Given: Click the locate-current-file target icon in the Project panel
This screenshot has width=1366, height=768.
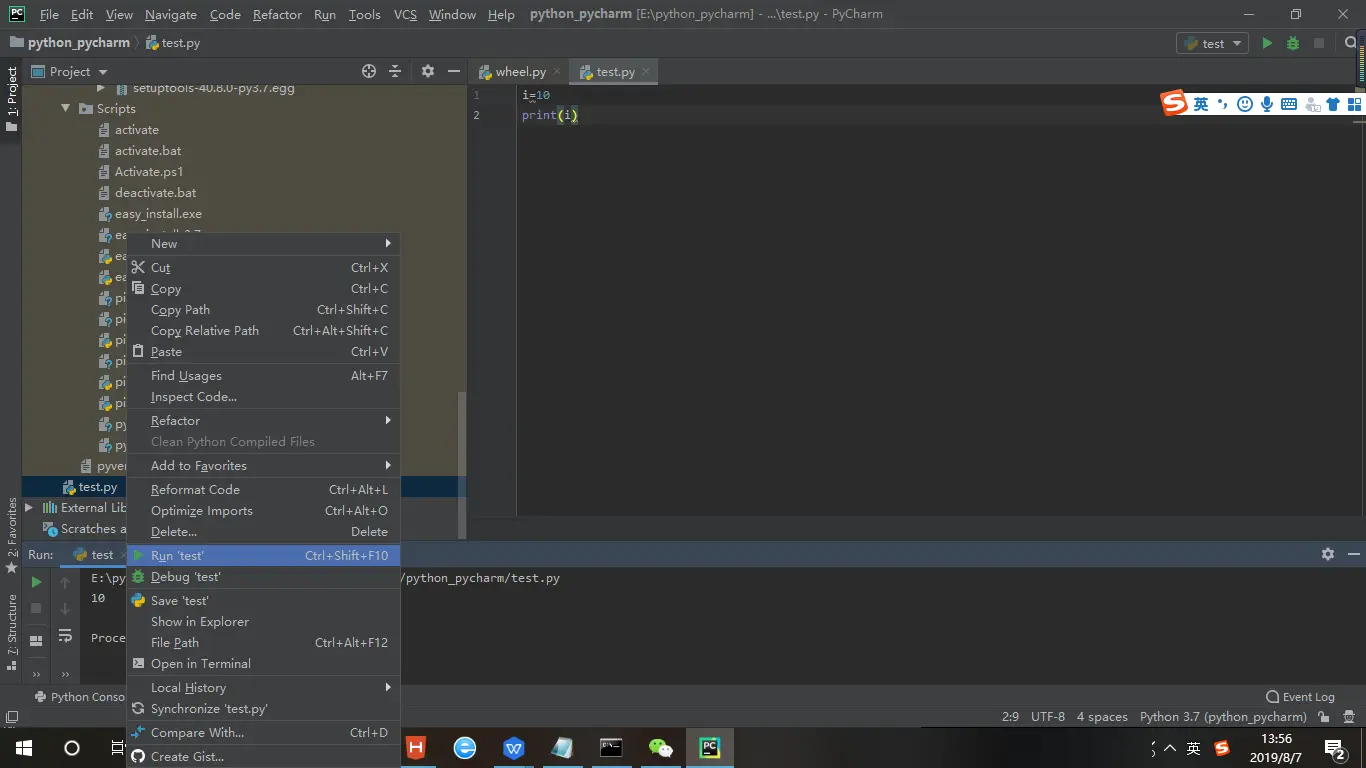Looking at the screenshot, I should click(x=369, y=71).
